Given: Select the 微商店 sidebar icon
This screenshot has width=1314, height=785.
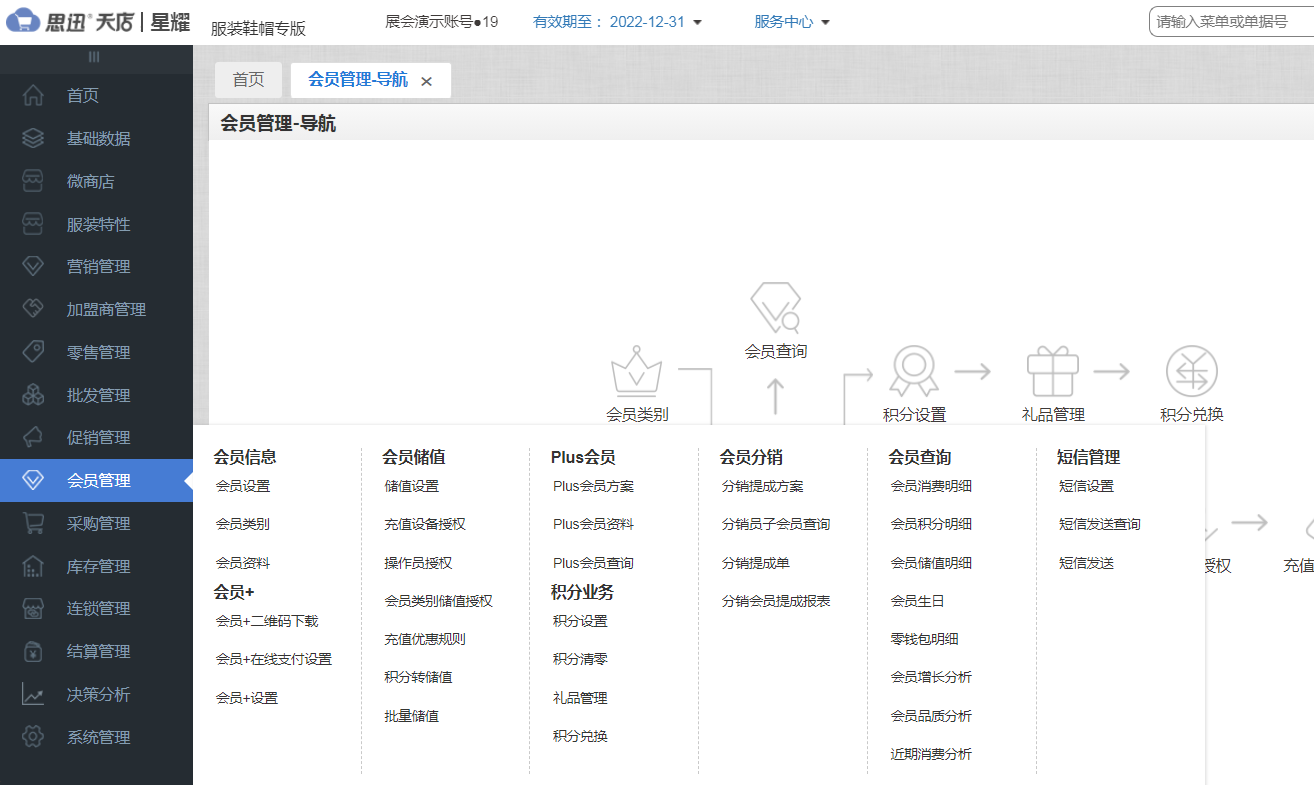Looking at the screenshot, I should 35,180.
